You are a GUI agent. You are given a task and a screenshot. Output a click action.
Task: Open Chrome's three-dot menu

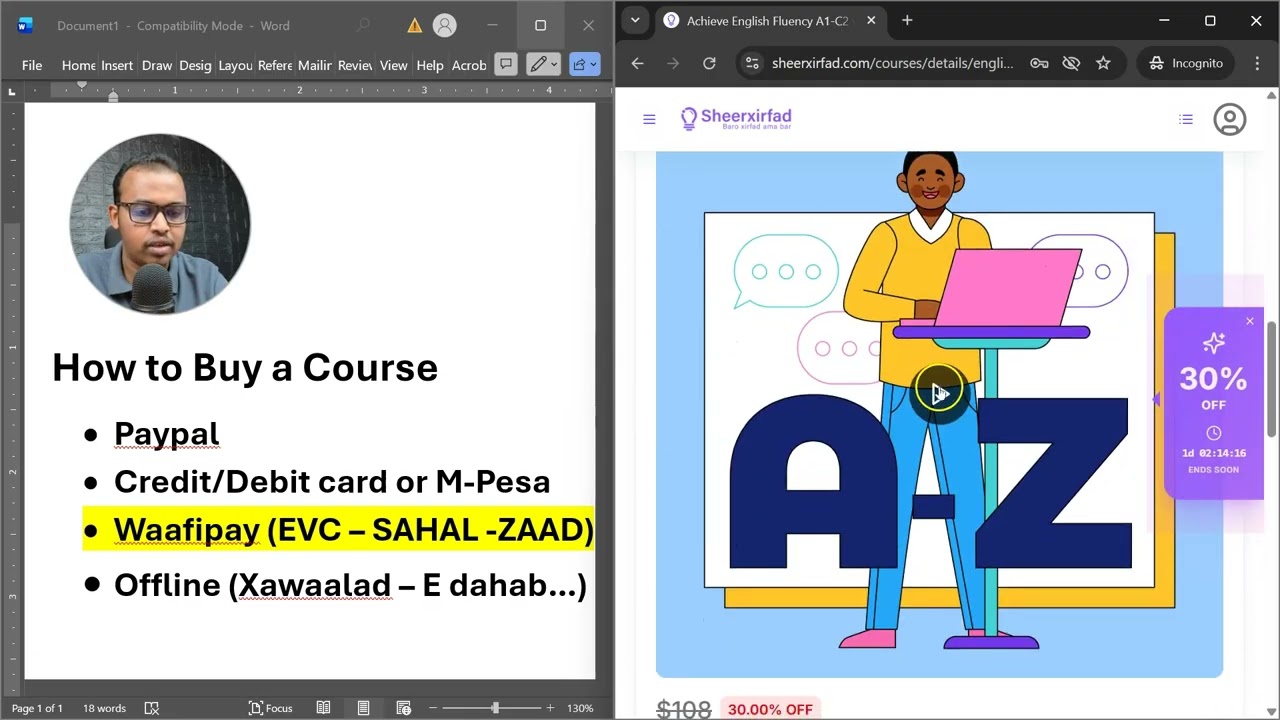point(1257,63)
